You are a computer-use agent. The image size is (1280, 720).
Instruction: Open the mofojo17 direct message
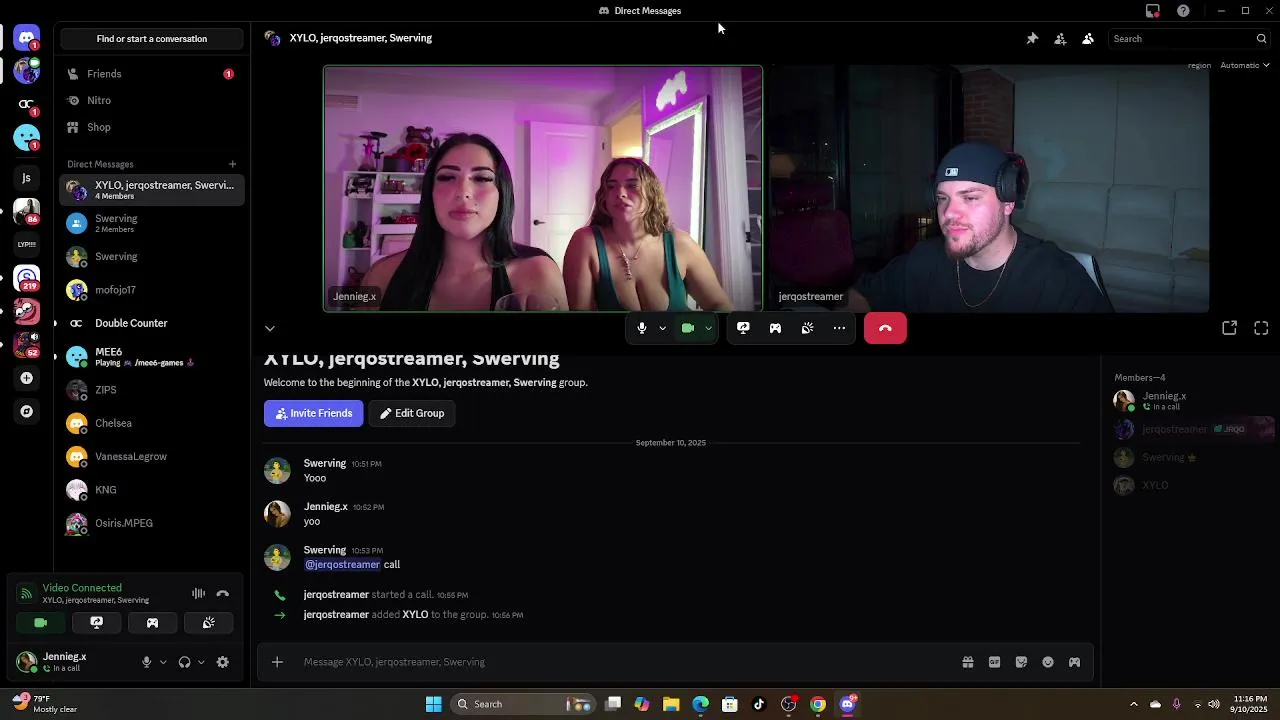point(151,290)
